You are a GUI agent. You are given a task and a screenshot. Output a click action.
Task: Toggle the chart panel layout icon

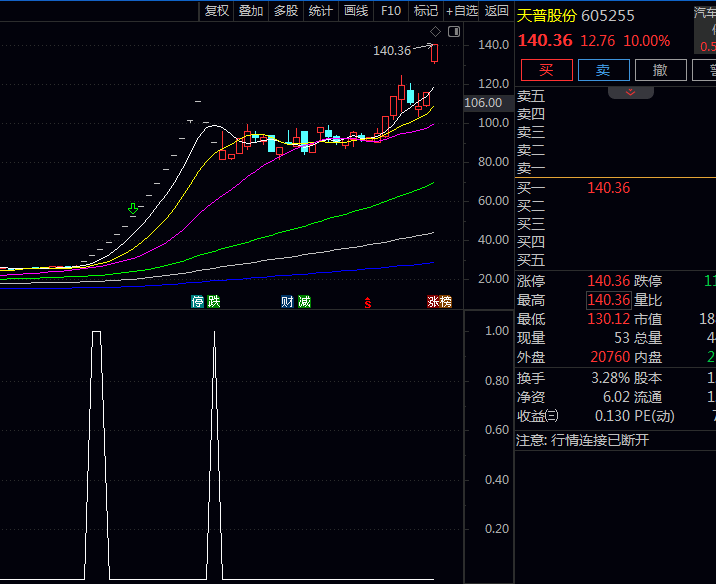(x=454, y=32)
